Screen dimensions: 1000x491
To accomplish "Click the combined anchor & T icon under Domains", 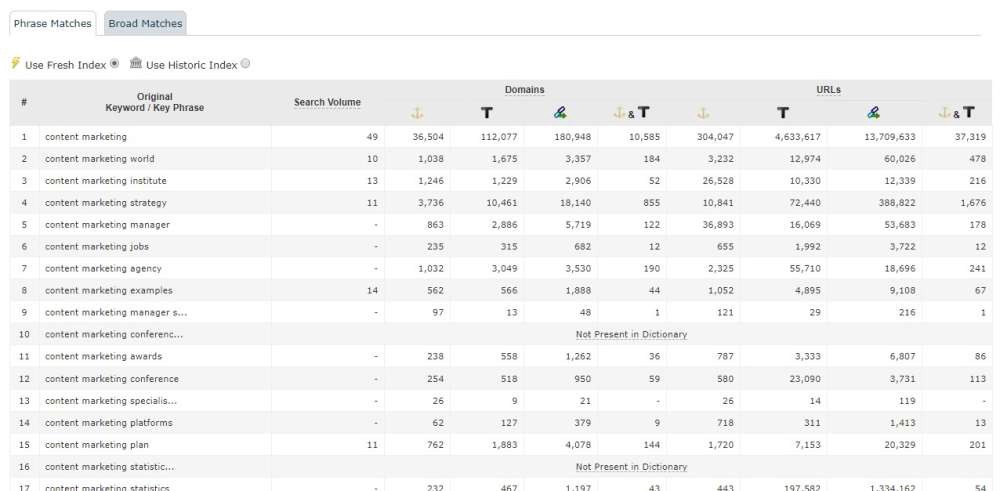I will (x=631, y=113).
